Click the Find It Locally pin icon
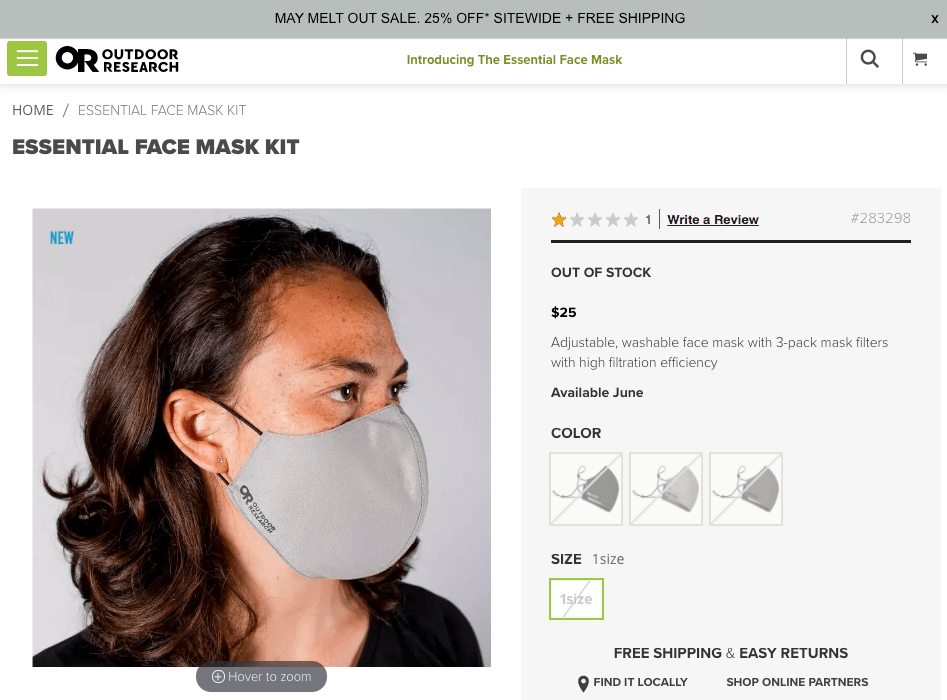The width and height of the screenshot is (947, 700). pos(583,683)
